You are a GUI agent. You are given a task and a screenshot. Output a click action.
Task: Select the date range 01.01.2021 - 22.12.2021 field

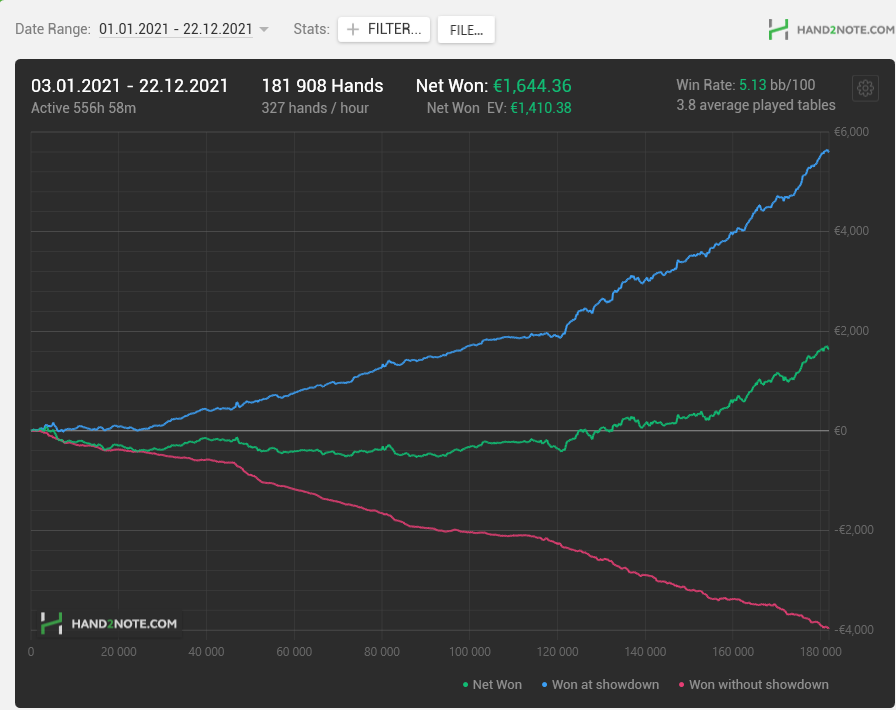(x=175, y=29)
